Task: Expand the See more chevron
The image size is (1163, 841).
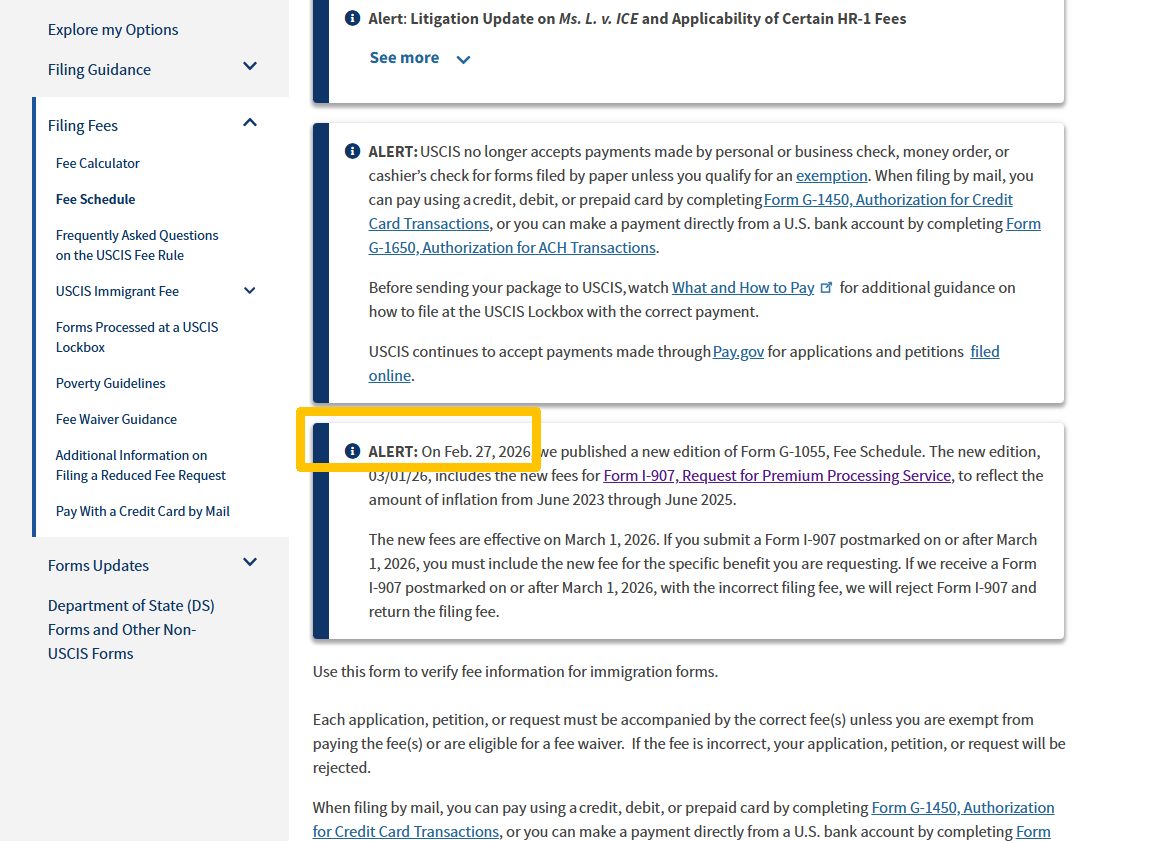Action: [463, 59]
